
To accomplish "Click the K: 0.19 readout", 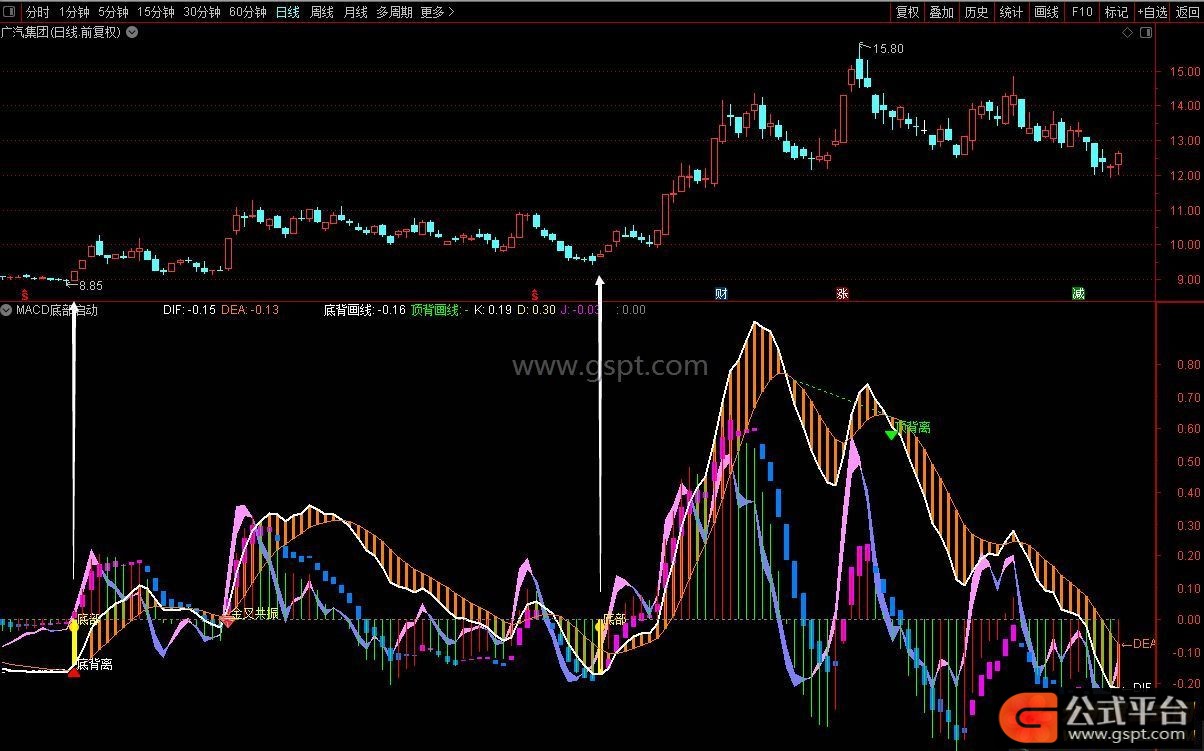I will click(492, 310).
